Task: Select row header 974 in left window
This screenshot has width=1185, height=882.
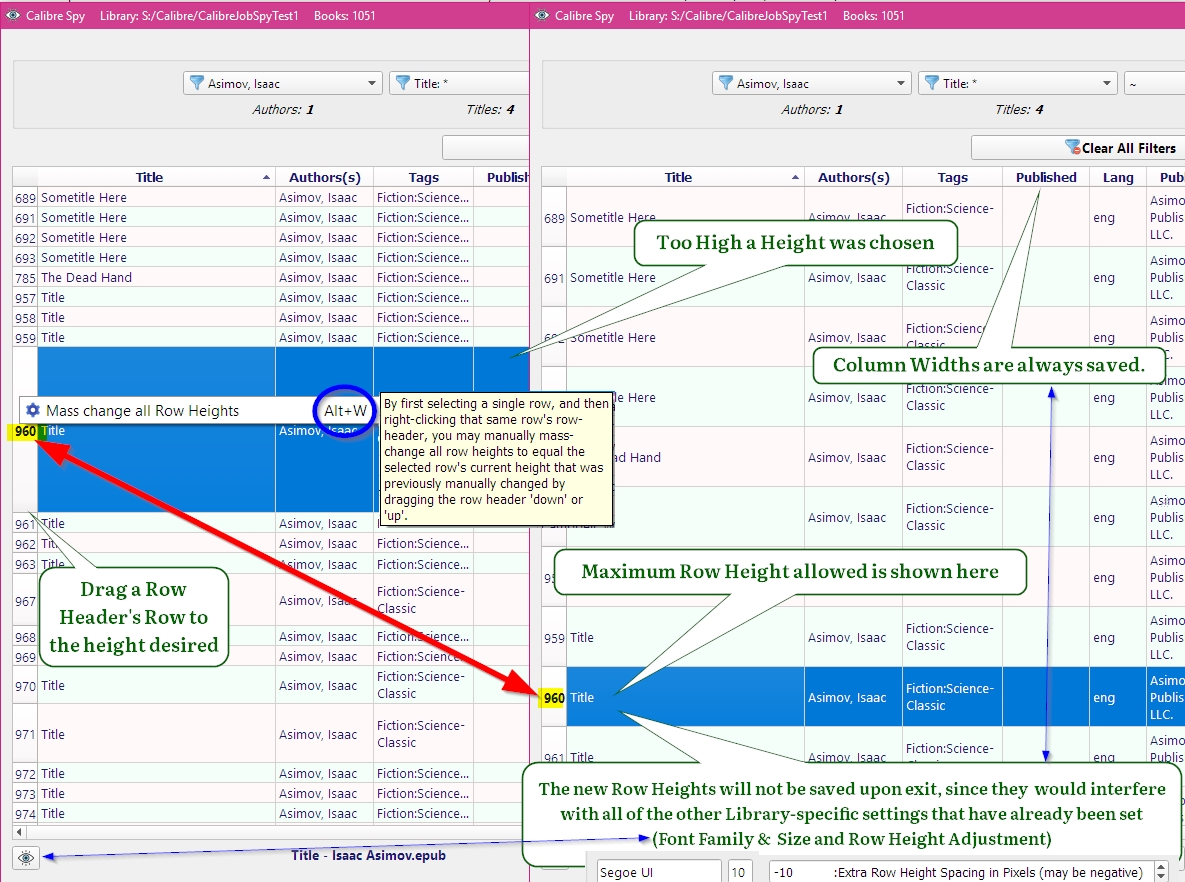Action: 25,814
